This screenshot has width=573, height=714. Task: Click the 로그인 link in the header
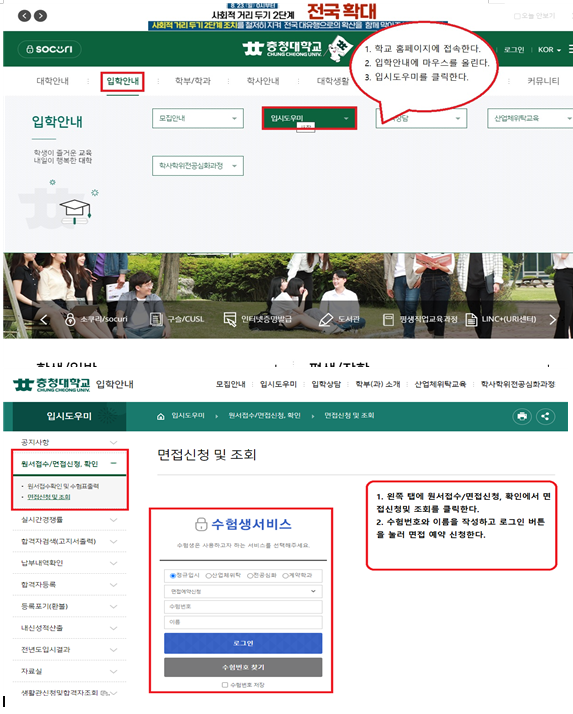point(514,50)
